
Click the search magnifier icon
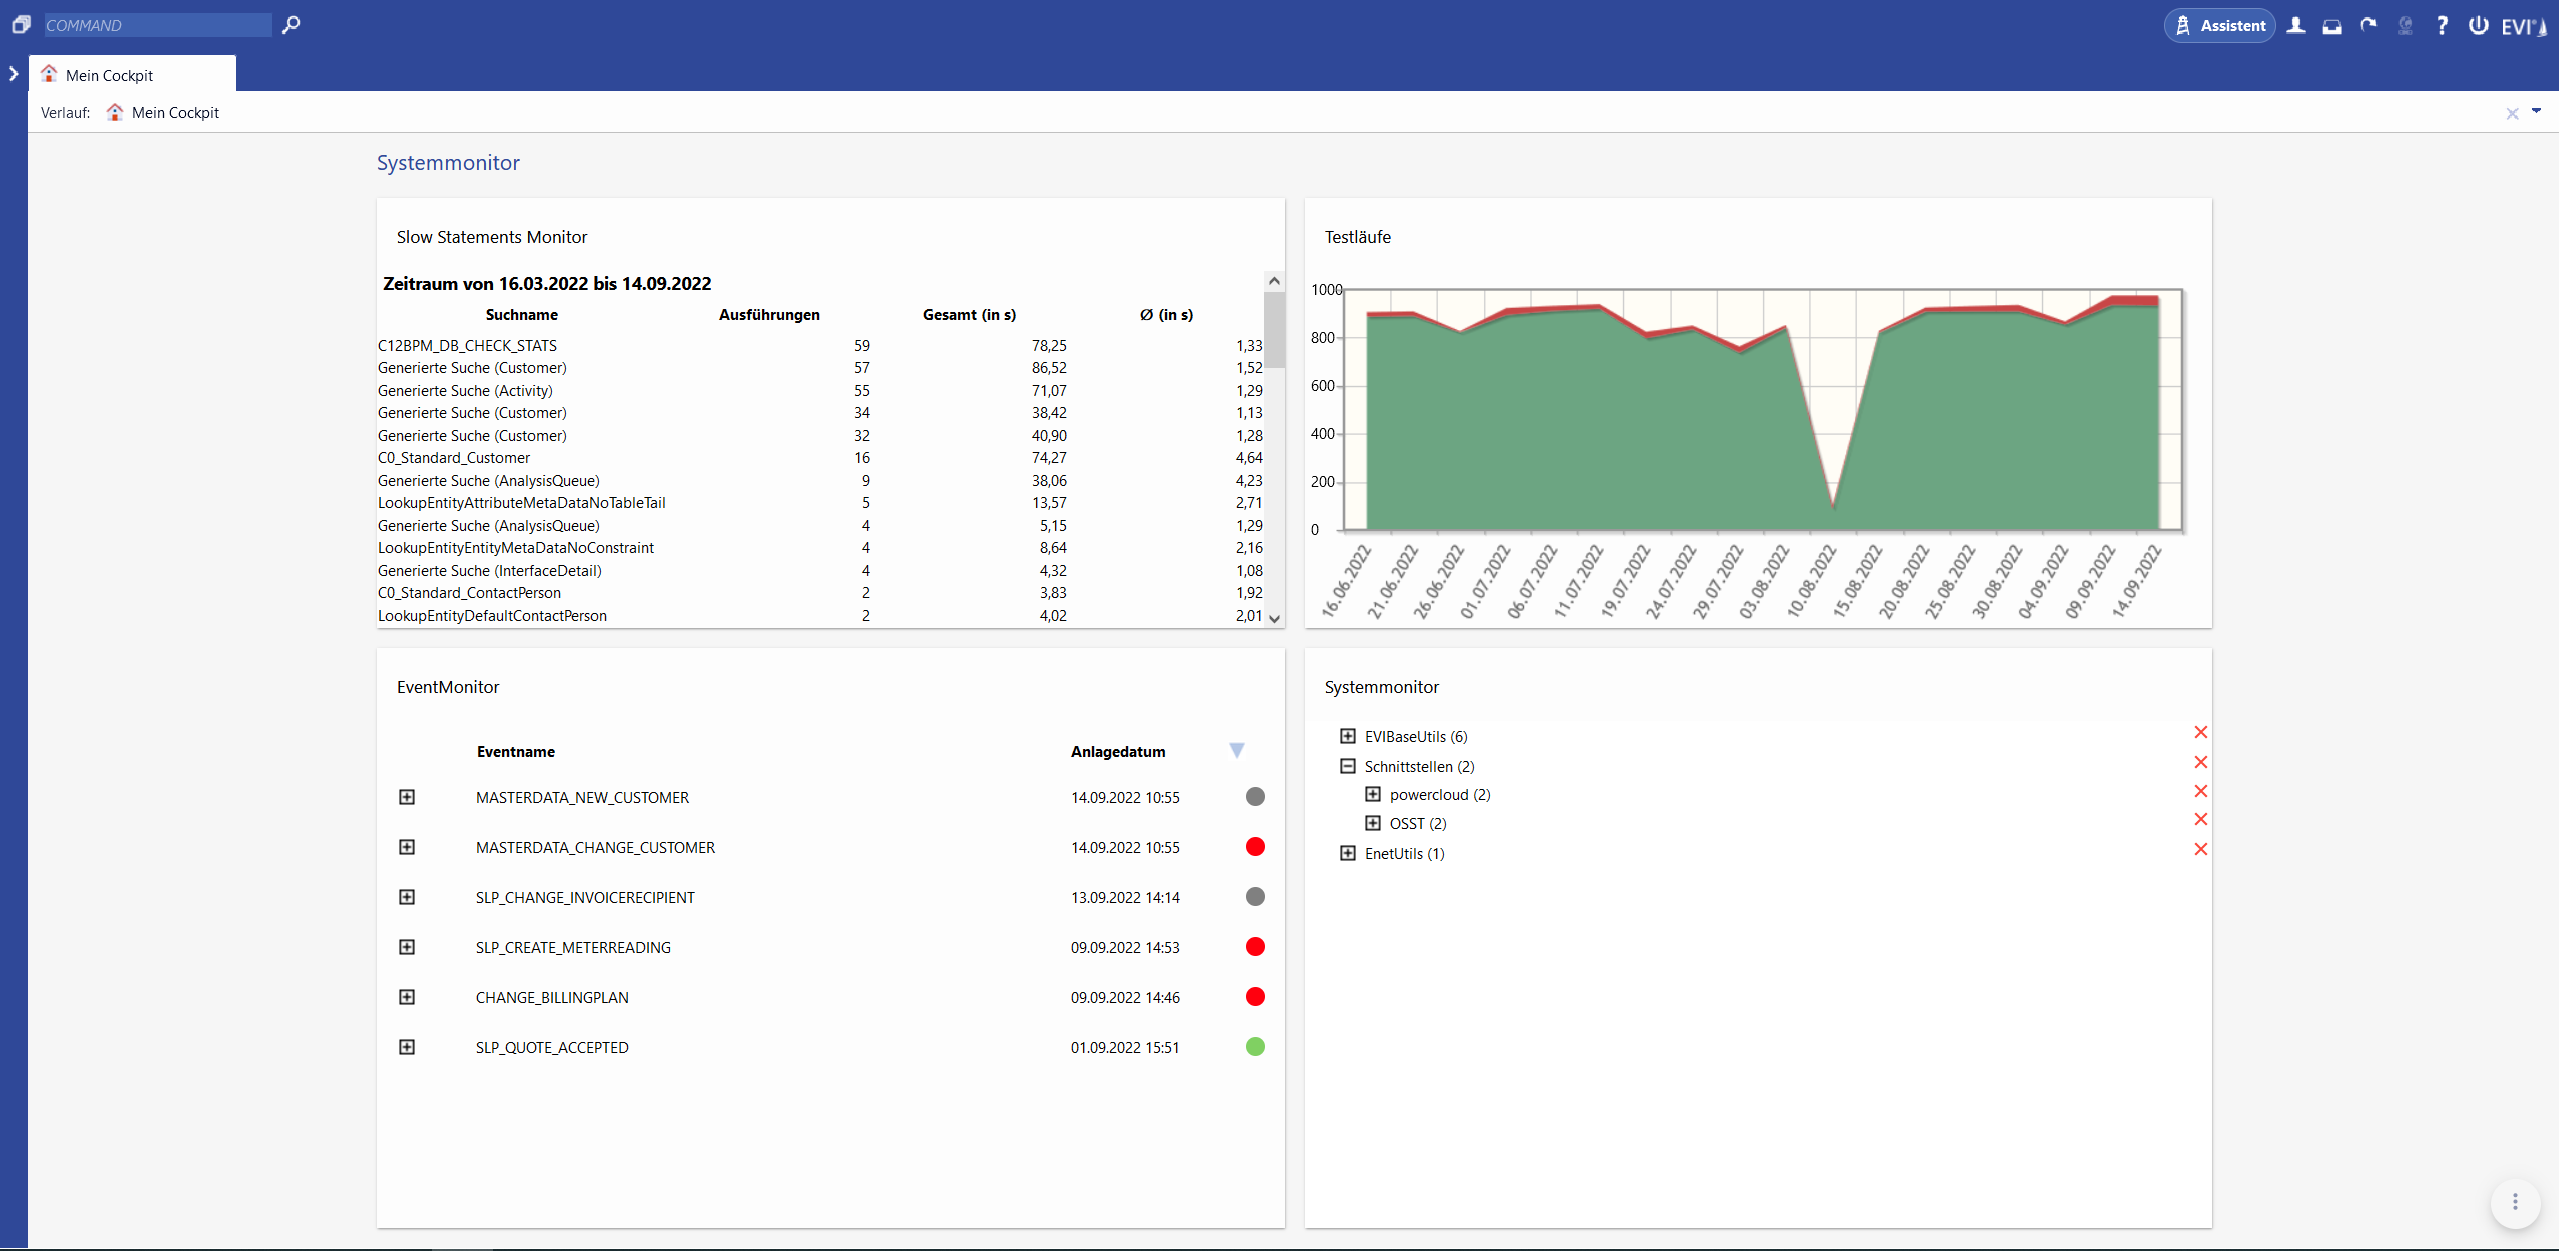291,25
